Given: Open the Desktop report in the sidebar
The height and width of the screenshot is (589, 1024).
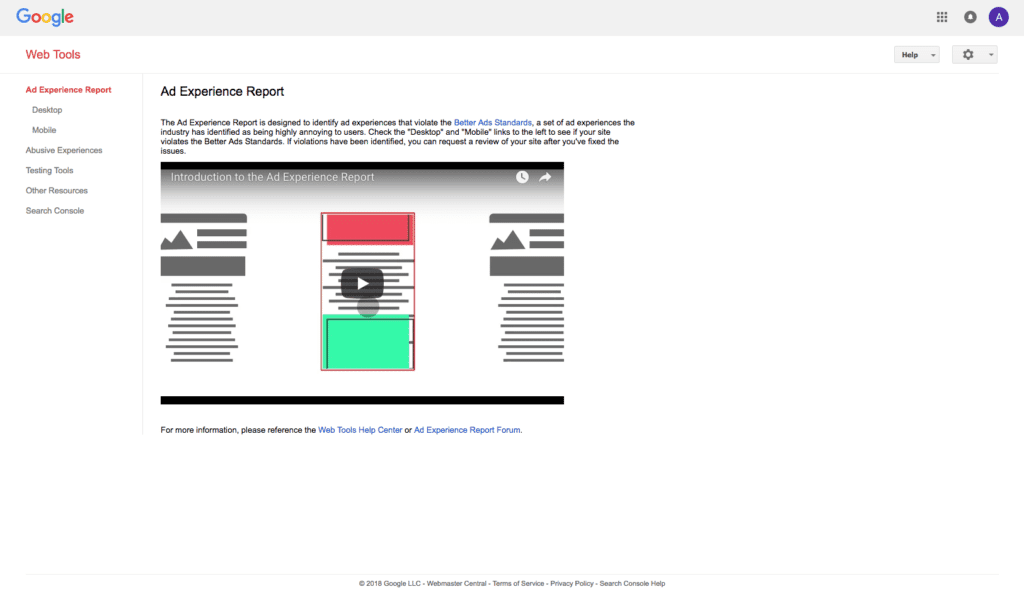Looking at the screenshot, I should pos(47,110).
